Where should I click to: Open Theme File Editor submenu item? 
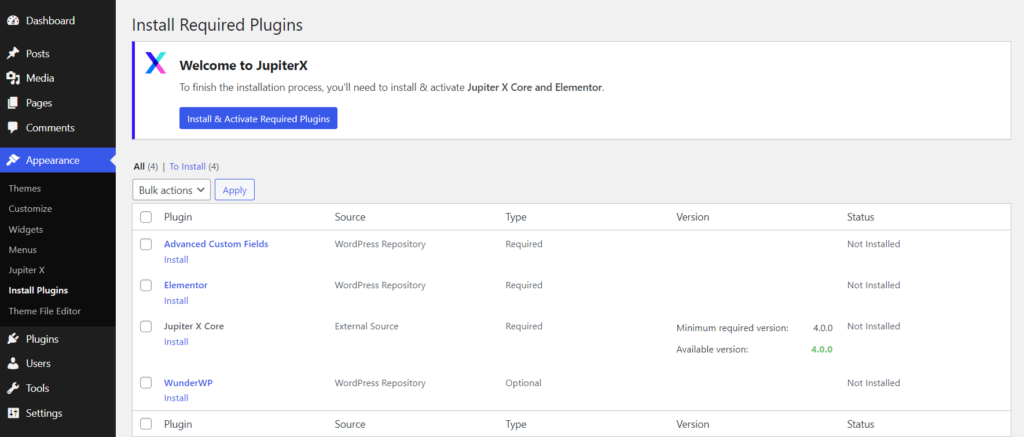pyautogui.click(x=44, y=312)
